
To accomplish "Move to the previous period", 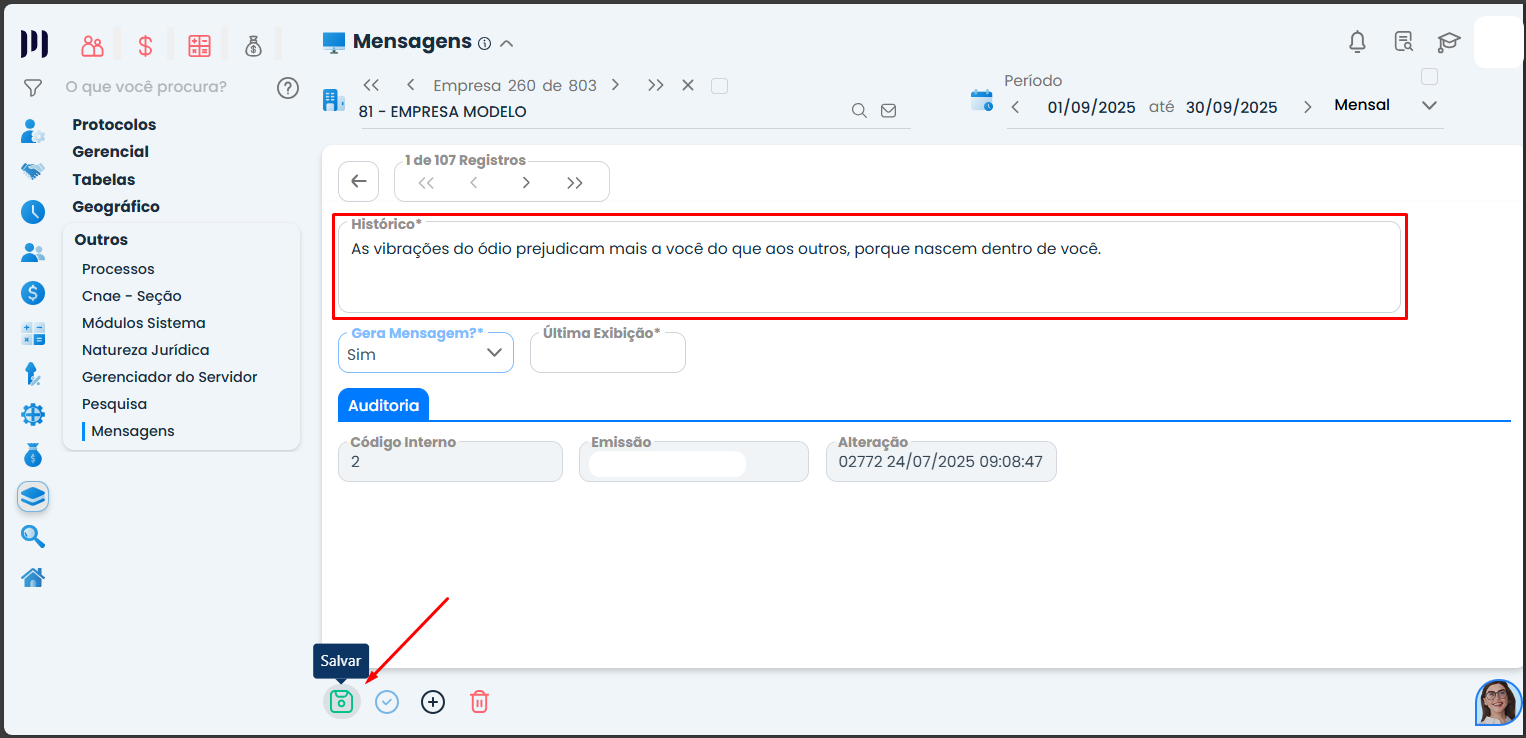I will [1016, 107].
